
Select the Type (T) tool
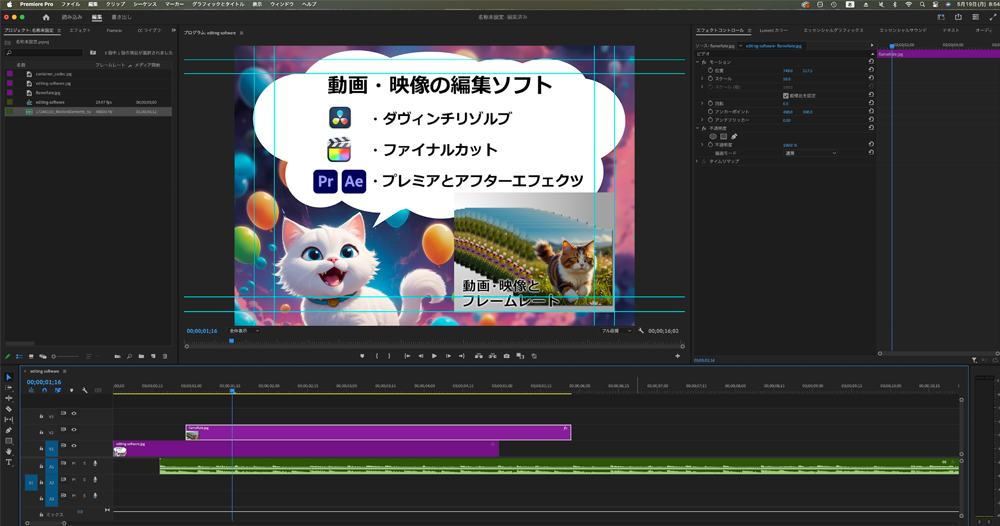(x=8, y=462)
